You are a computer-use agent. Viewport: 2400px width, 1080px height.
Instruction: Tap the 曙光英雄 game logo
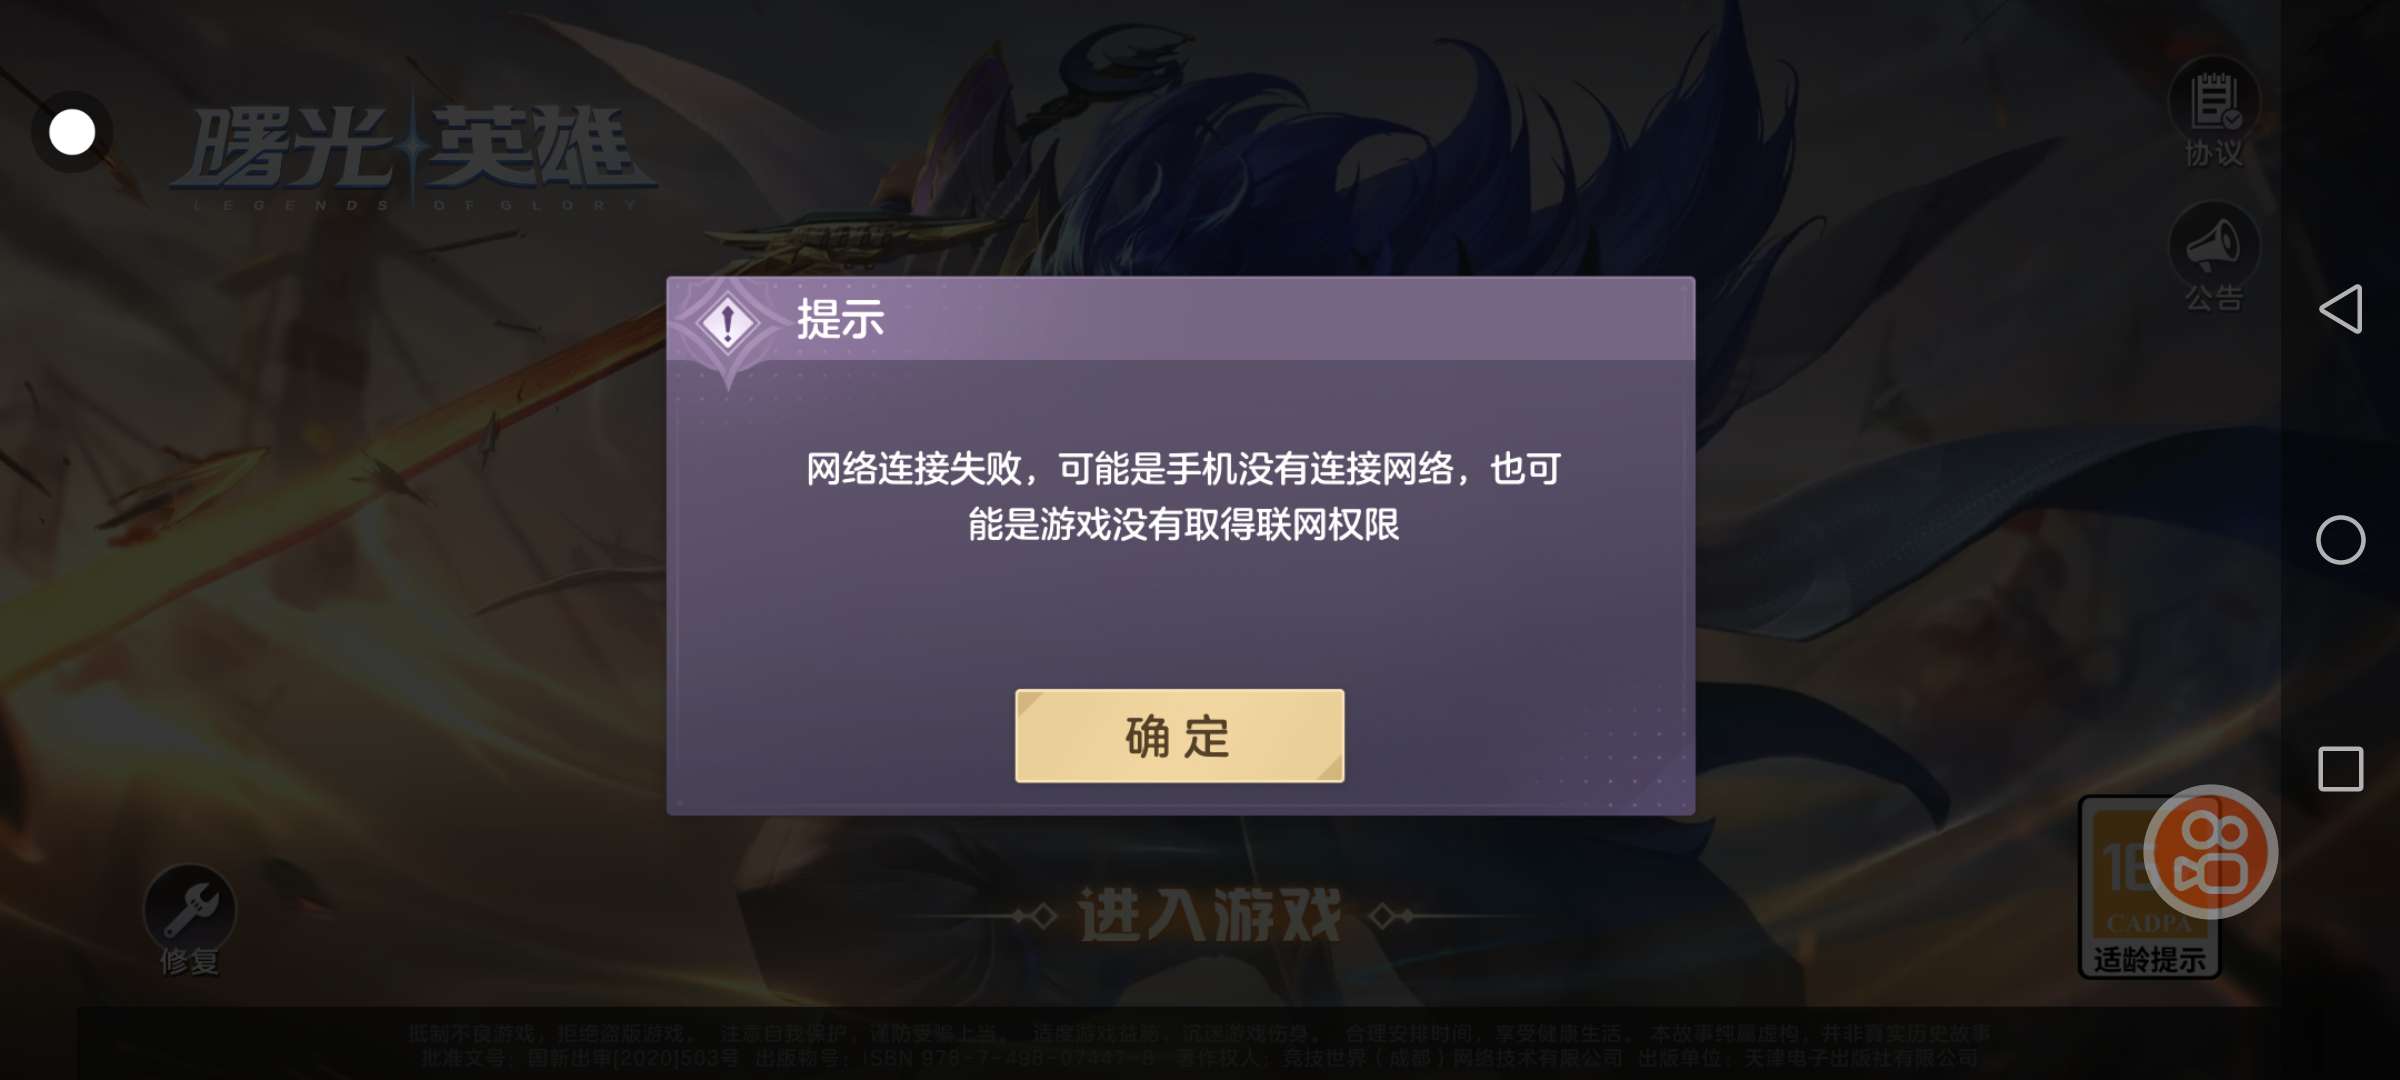pos(413,155)
